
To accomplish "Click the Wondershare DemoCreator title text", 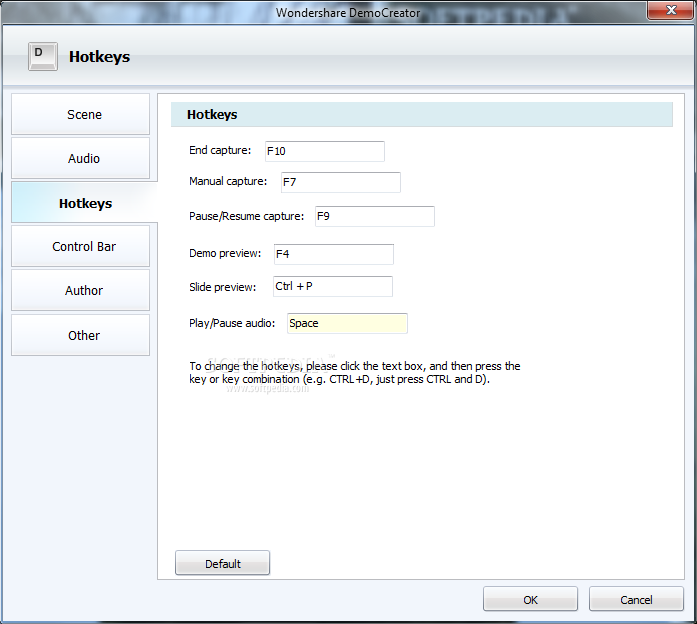I will pyautogui.click(x=348, y=13).
